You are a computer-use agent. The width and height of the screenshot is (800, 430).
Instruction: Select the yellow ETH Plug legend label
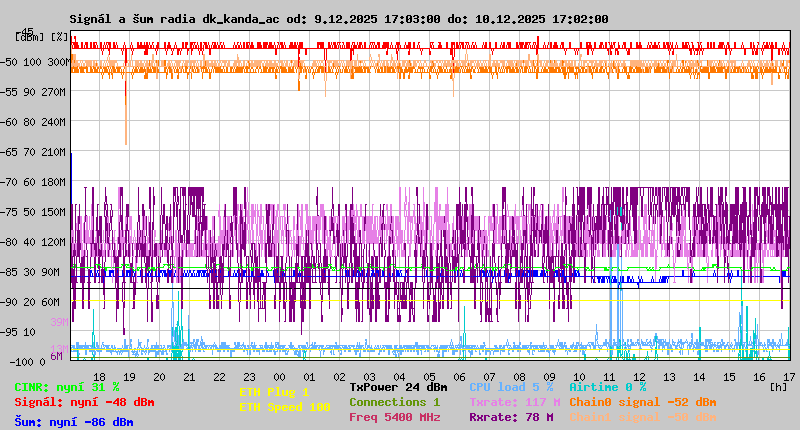pyautogui.click(x=274, y=392)
